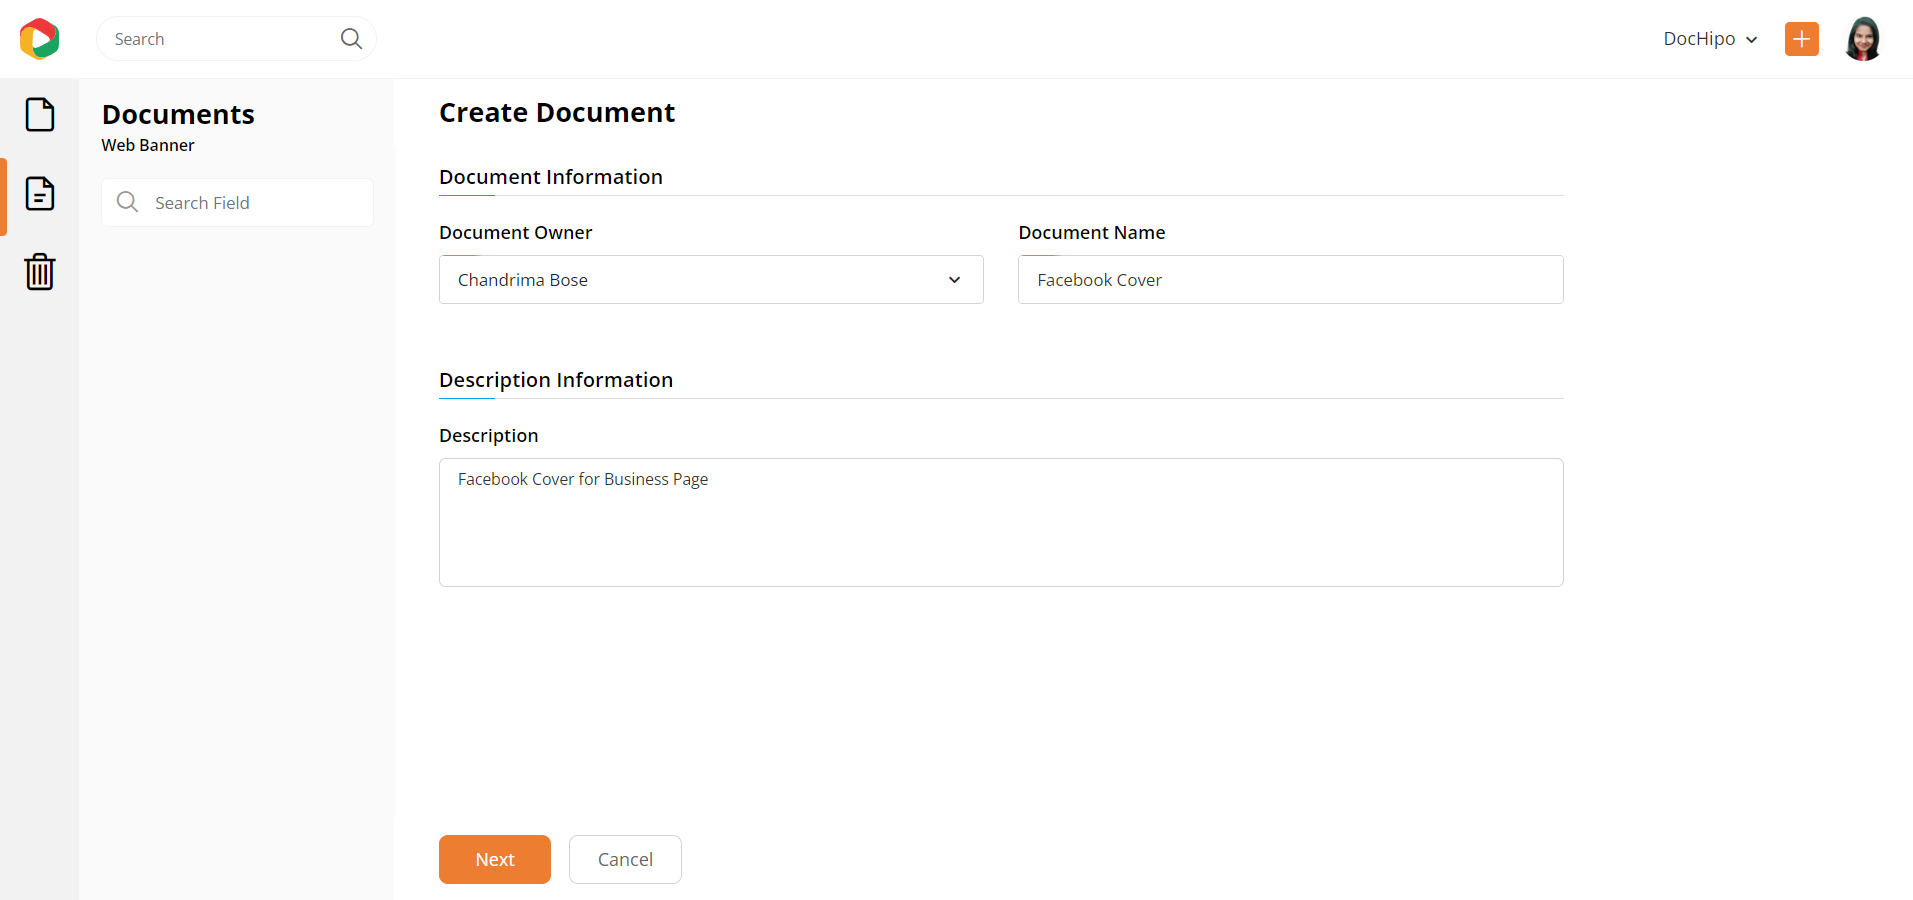Open the blank page icon in left sidebar

click(x=40, y=115)
